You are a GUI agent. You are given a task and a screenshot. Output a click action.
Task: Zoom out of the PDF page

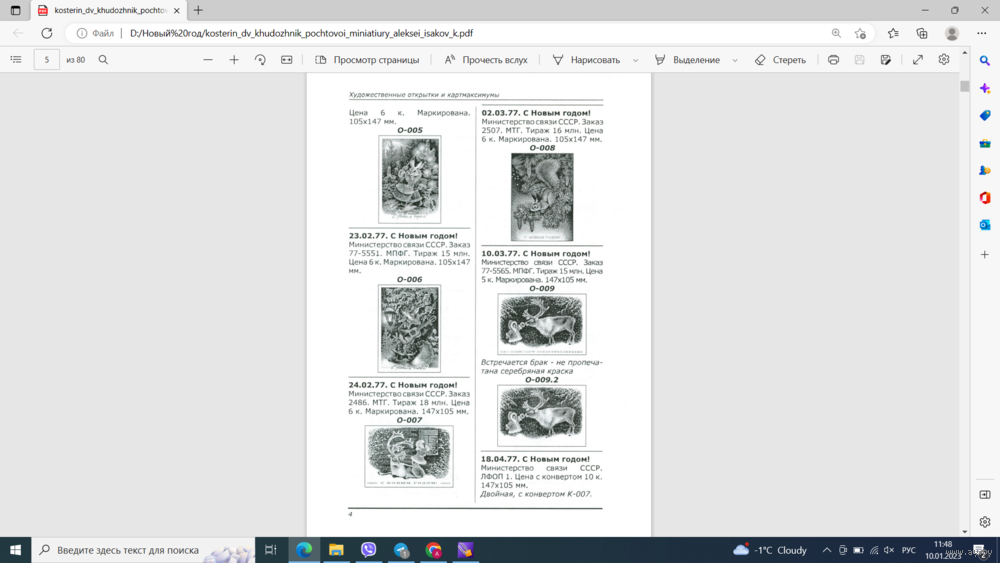click(208, 59)
